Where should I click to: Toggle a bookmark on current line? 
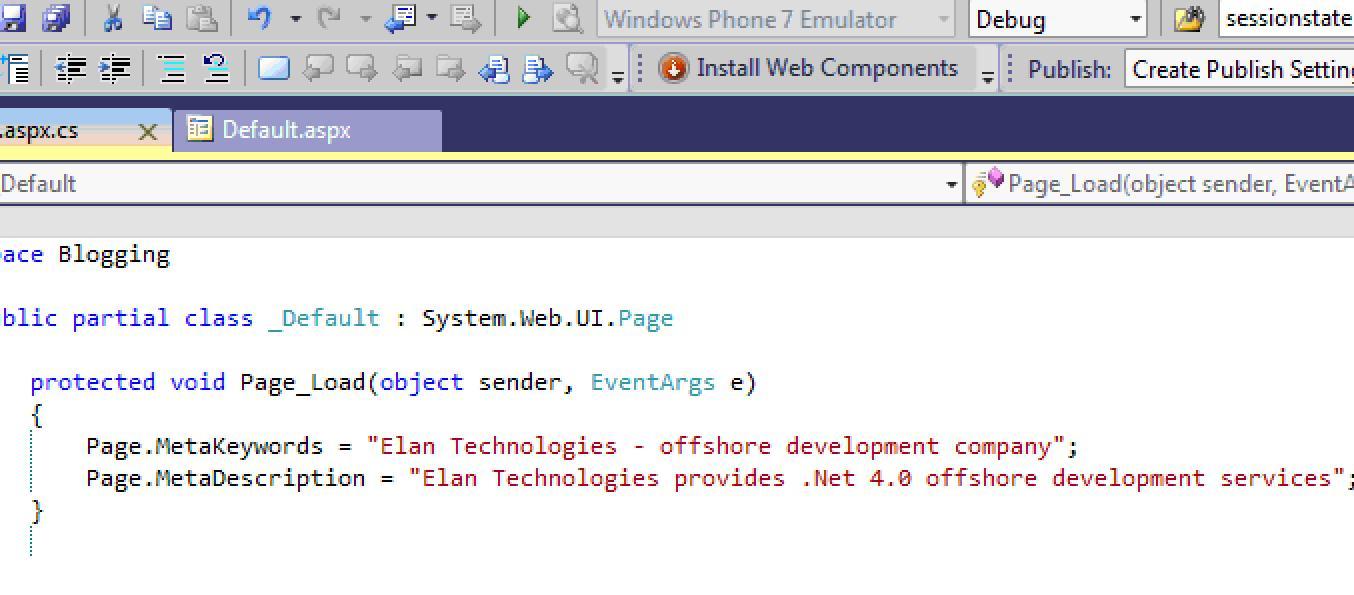point(274,68)
